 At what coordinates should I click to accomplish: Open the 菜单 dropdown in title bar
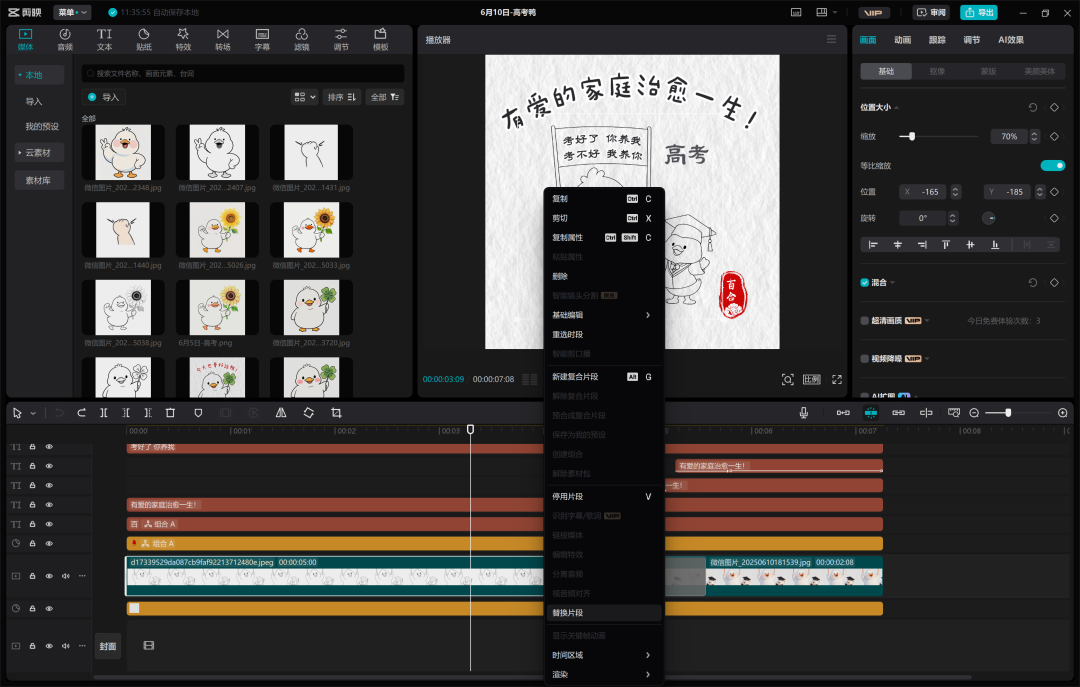72,12
